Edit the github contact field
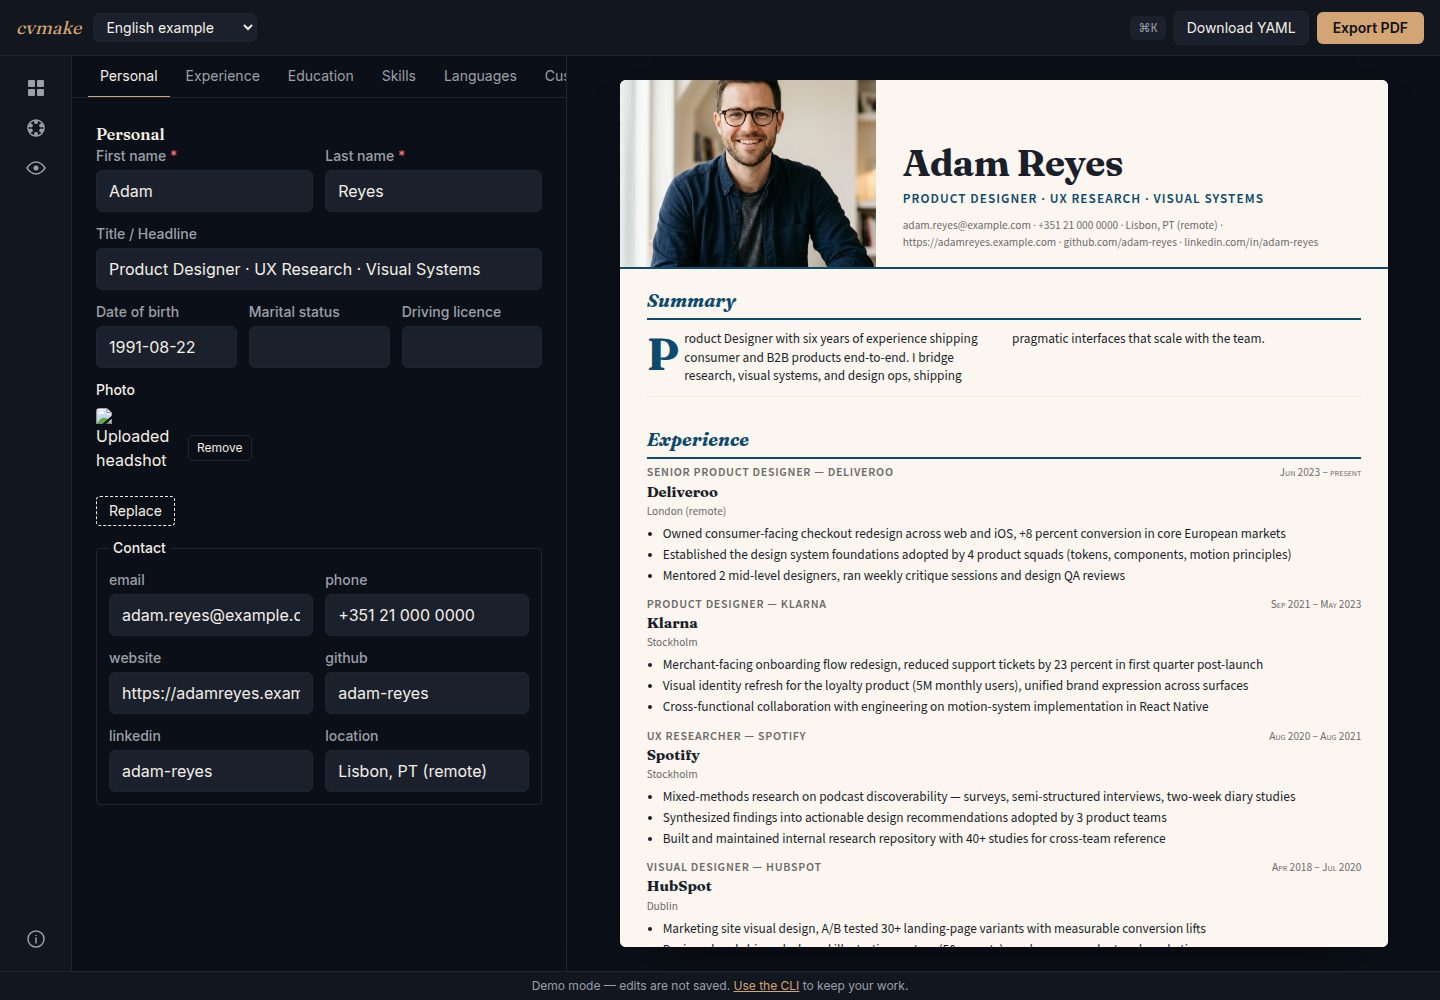The width and height of the screenshot is (1440, 1000). coord(427,693)
